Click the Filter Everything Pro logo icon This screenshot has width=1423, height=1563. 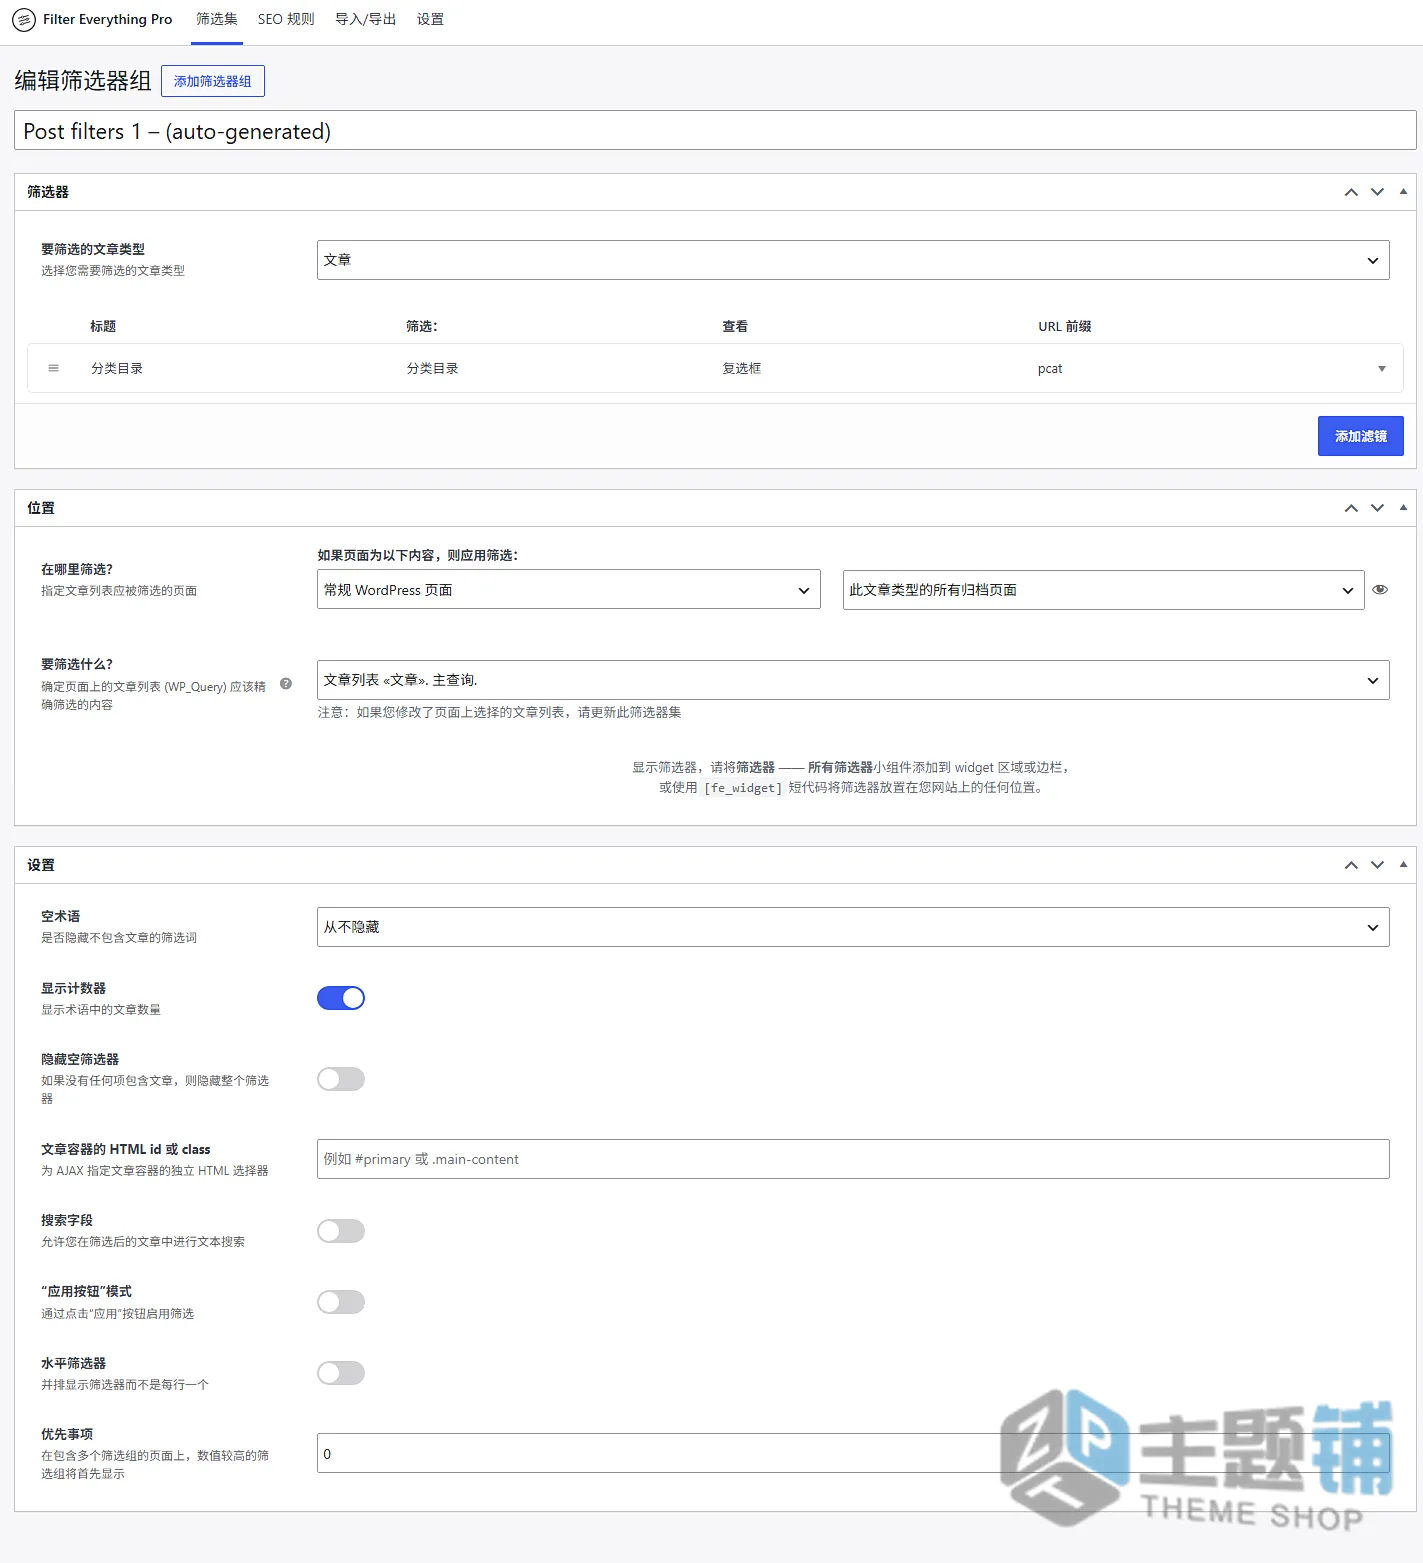23,20
